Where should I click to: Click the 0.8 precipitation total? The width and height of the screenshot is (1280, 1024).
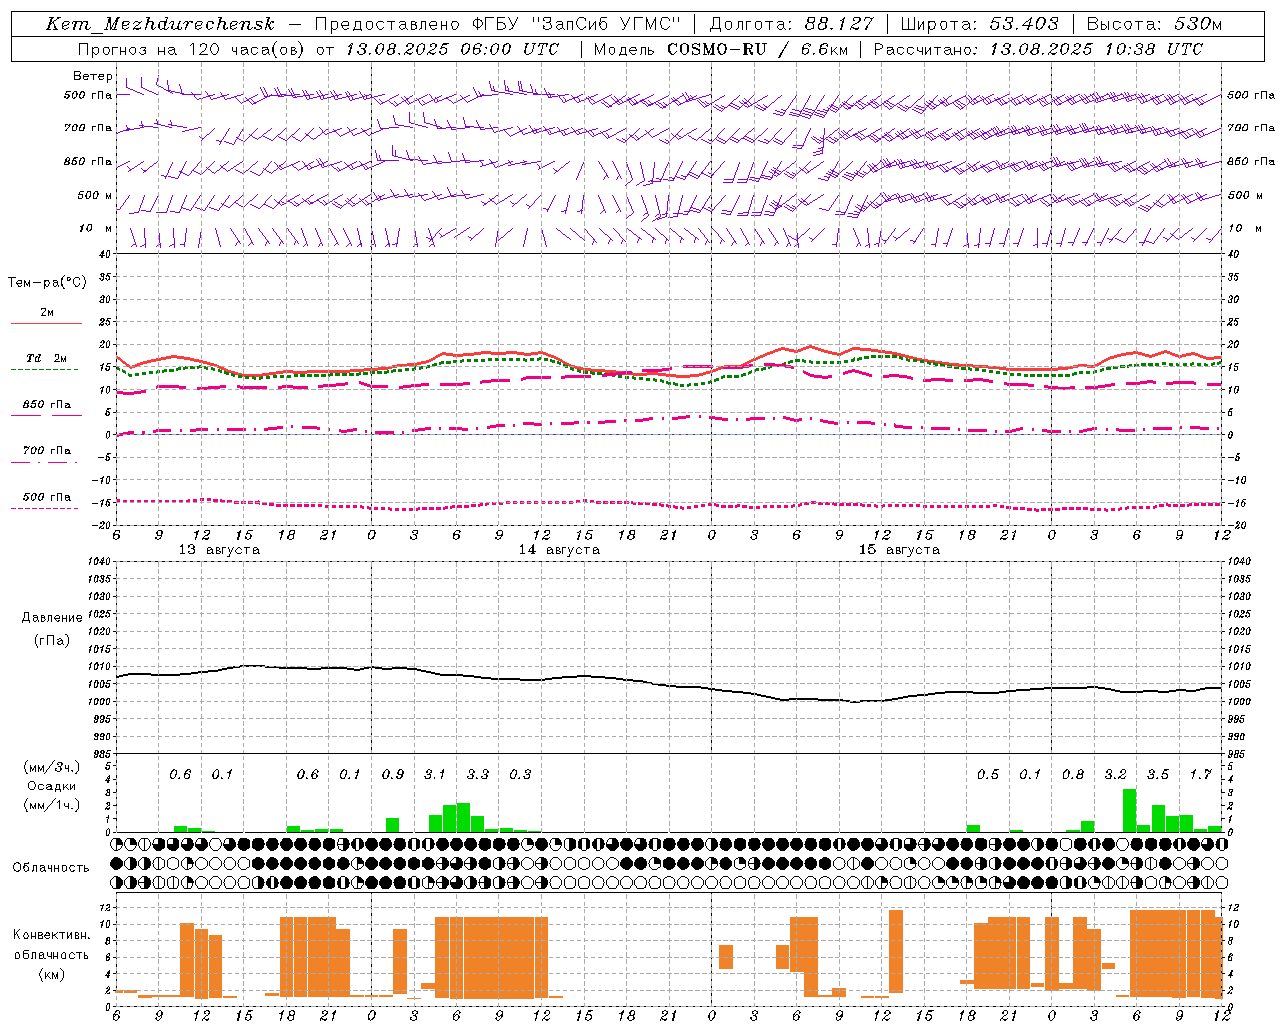1073,775
